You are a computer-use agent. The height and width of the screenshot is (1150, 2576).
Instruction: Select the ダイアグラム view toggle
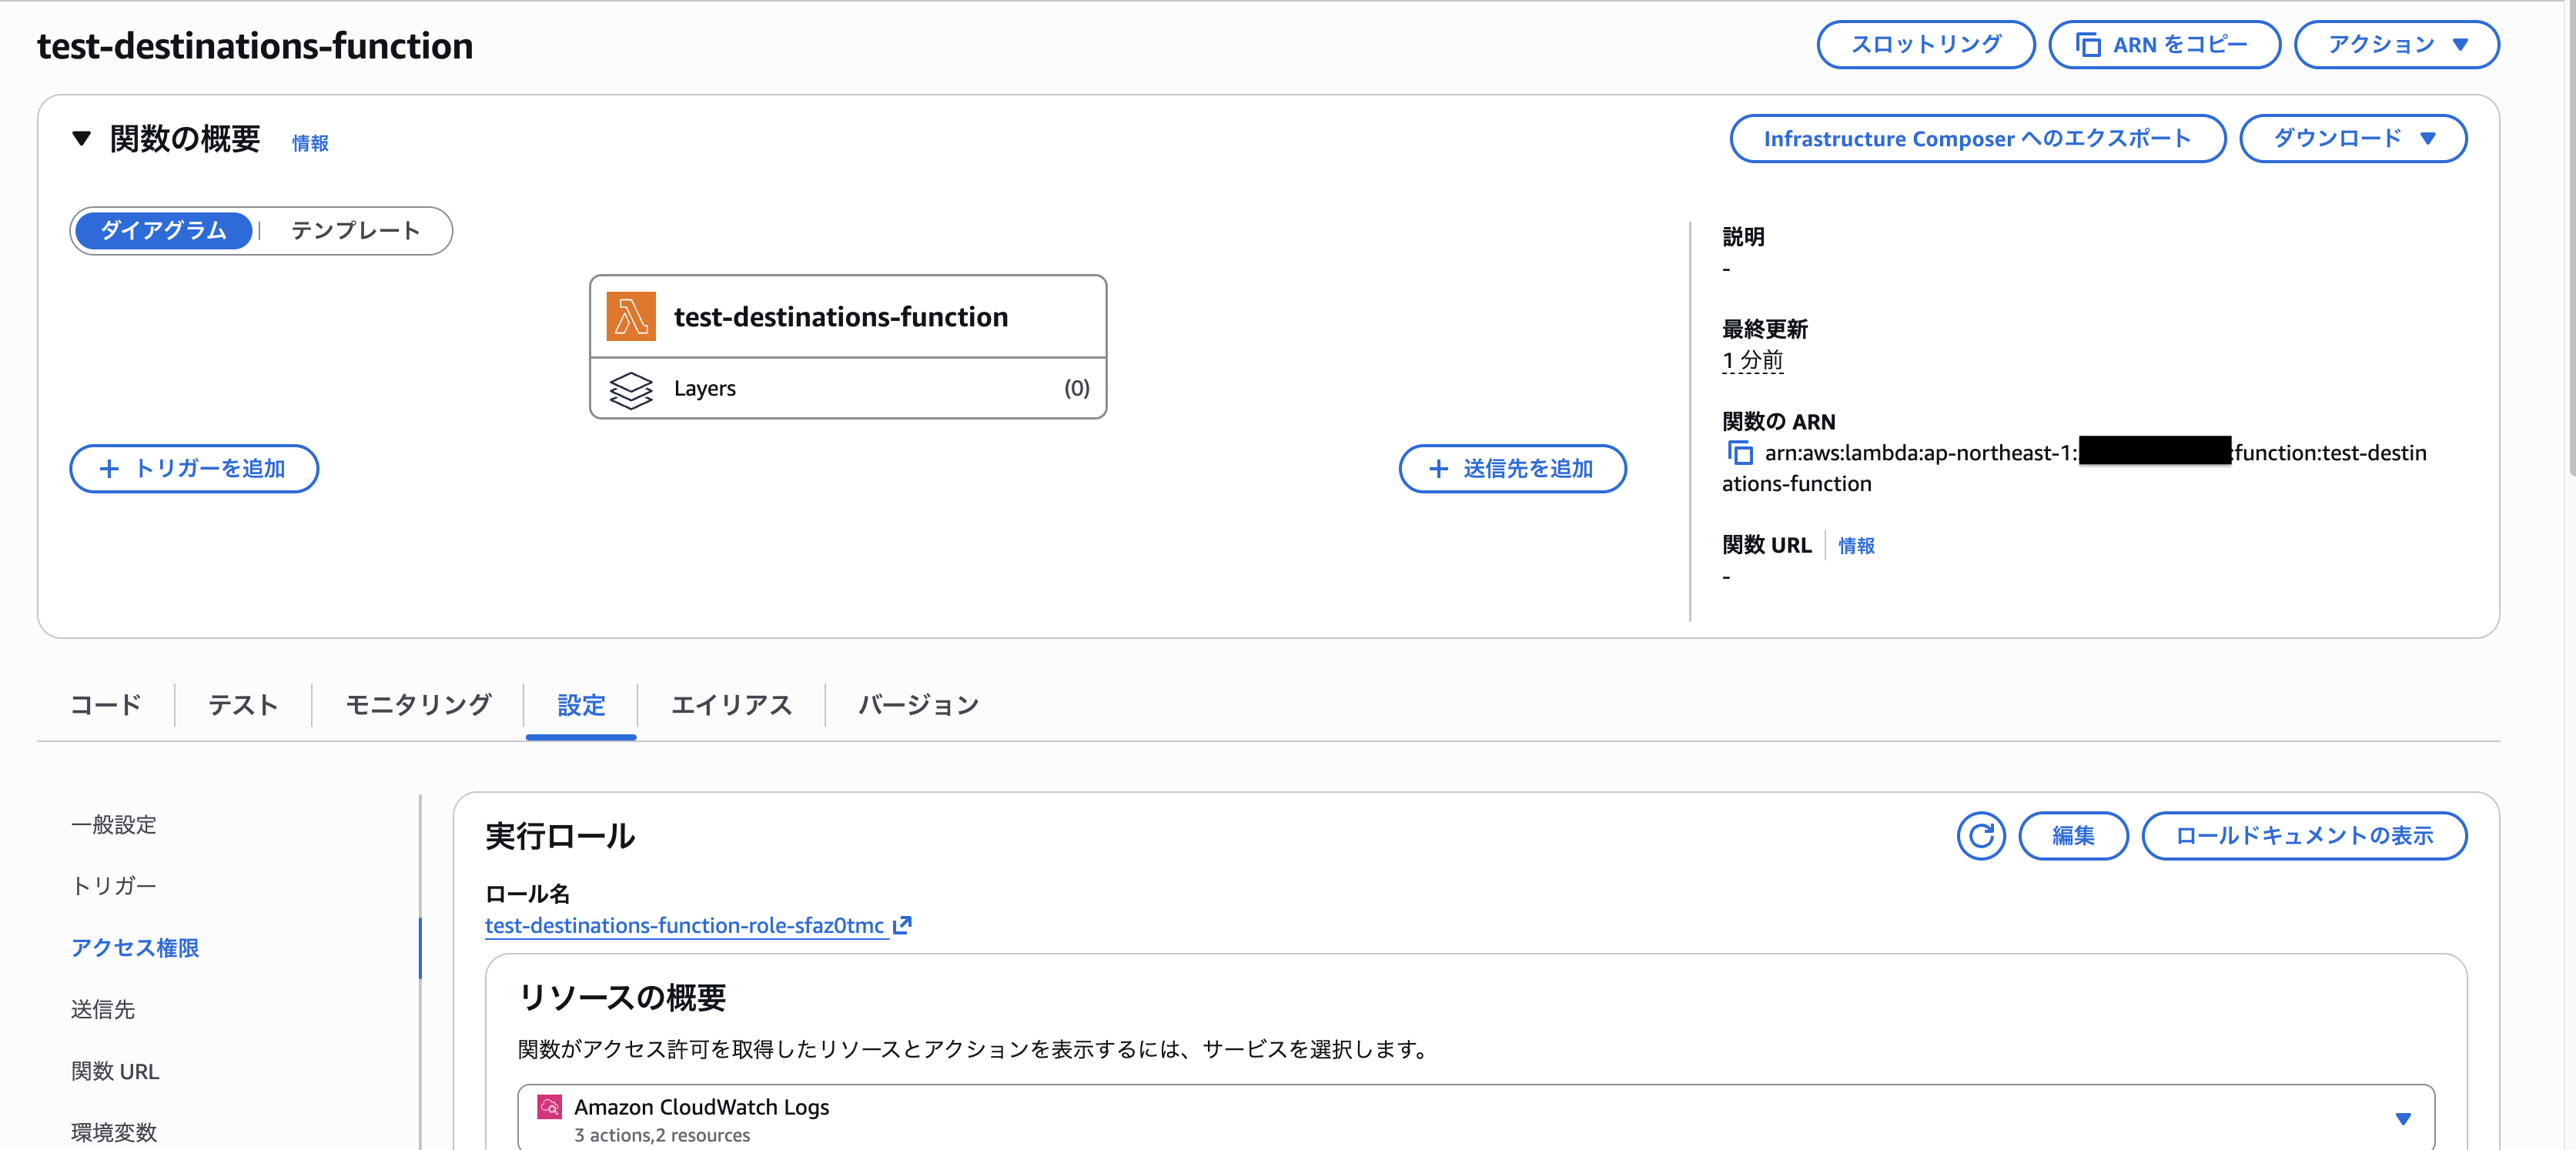pyautogui.click(x=164, y=231)
